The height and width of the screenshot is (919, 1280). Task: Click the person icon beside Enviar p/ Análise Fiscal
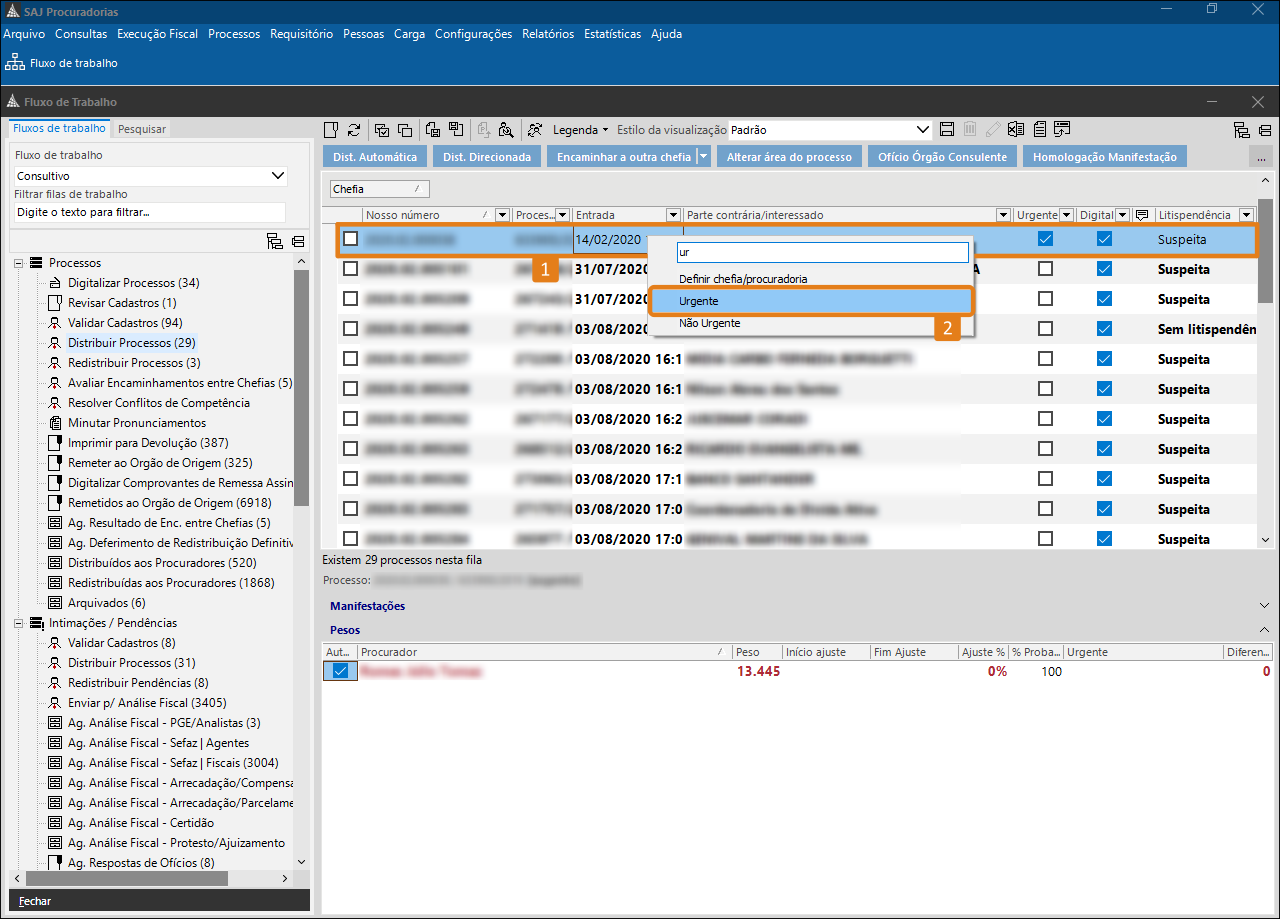pyautogui.click(x=56, y=703)
